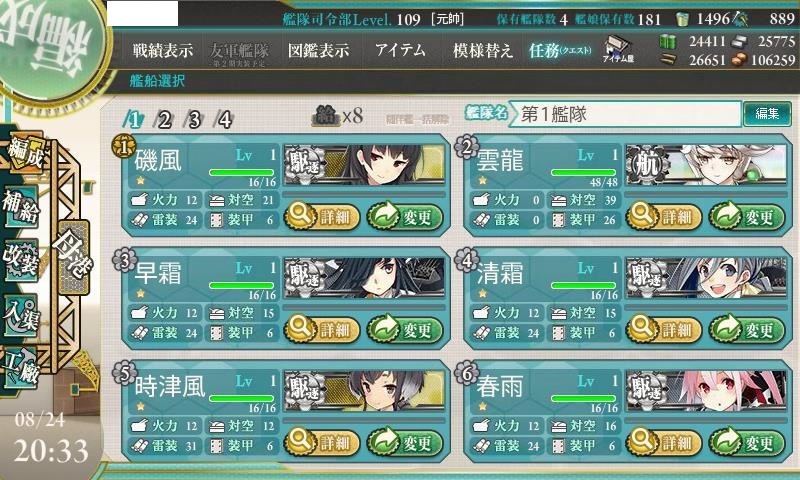
Task: Switch to fleet 2 tab
Action: 164,120
